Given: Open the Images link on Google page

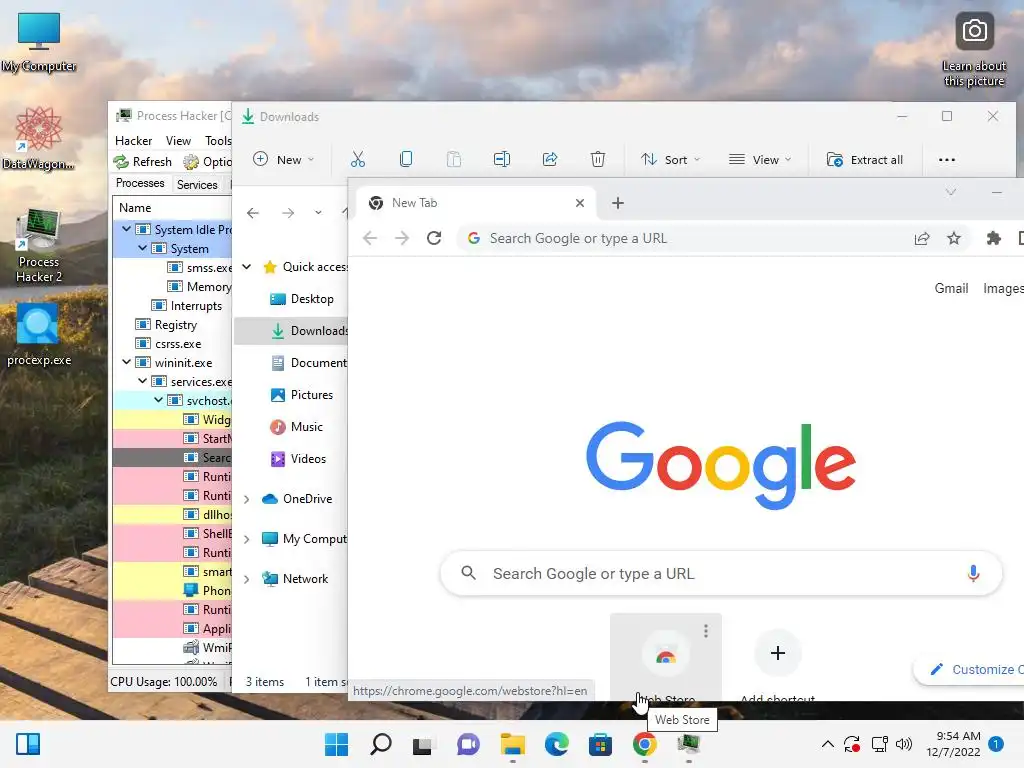Looking at the screenshot, I should pos(1003,288).
